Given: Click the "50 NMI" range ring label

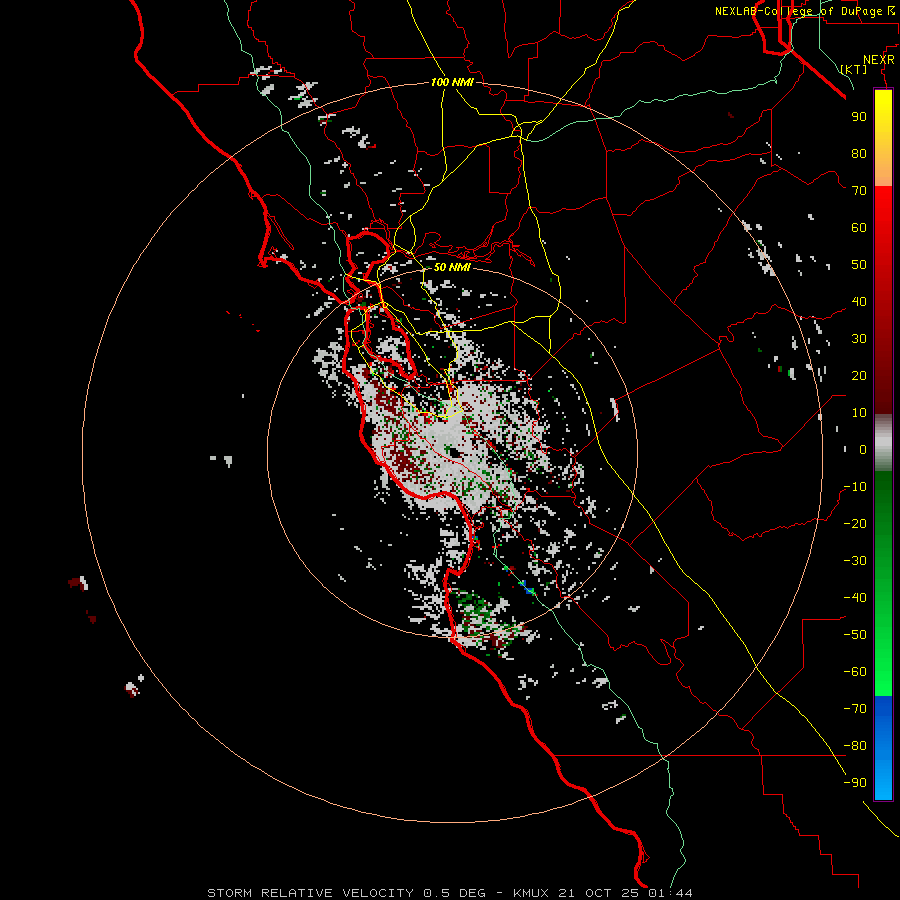Looking at the screenshot, I should (452, 267).
